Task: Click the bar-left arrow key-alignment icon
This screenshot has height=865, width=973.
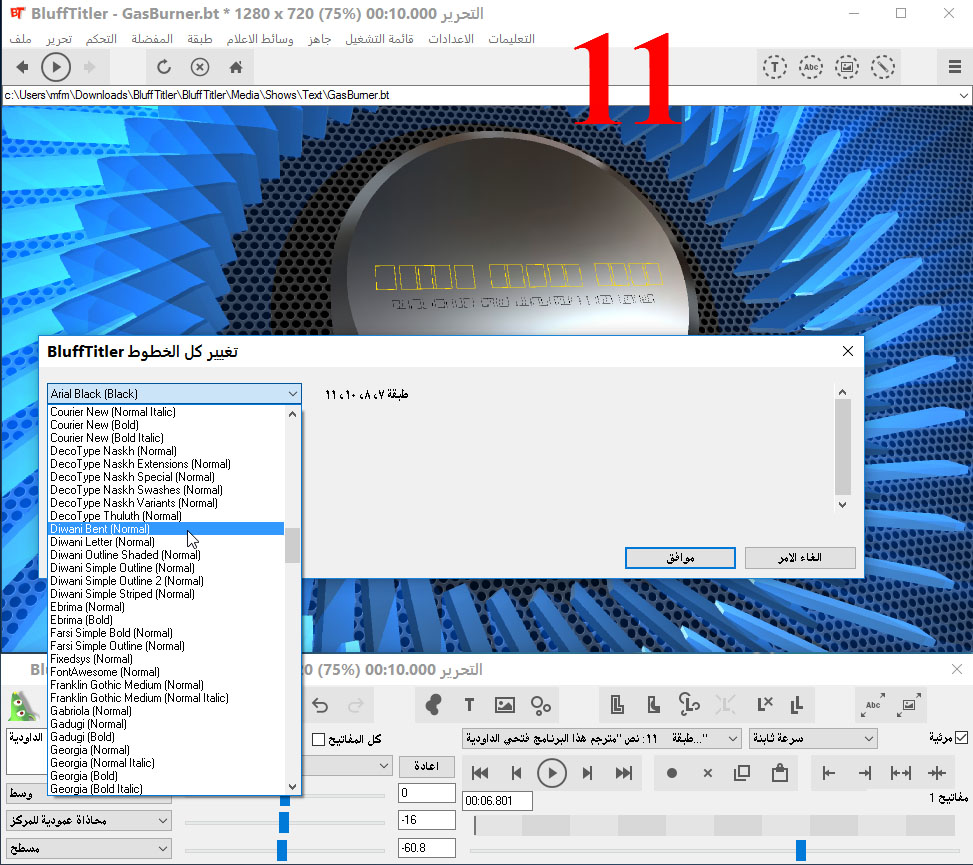Action: pyautogui.click(x=828, y=773)
